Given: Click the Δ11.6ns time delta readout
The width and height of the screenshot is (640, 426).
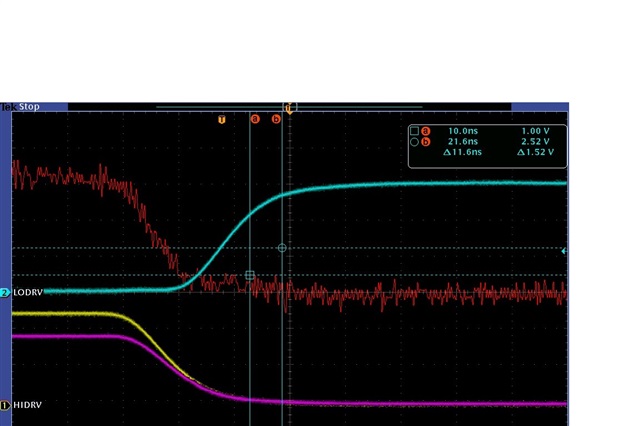Looking at the screenshot, I should (x=462, y=152).
